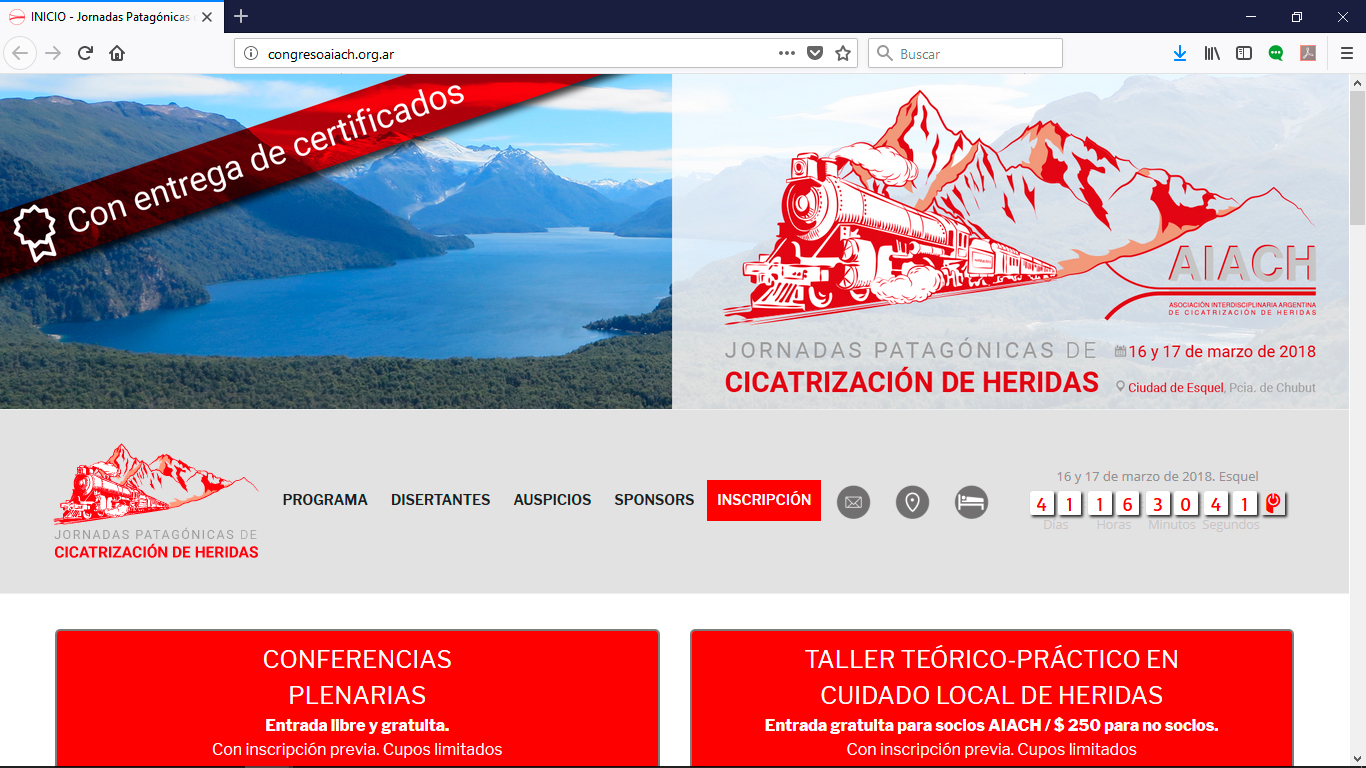Open the Firefox hamburger menu

click(x=1347, y=53)
